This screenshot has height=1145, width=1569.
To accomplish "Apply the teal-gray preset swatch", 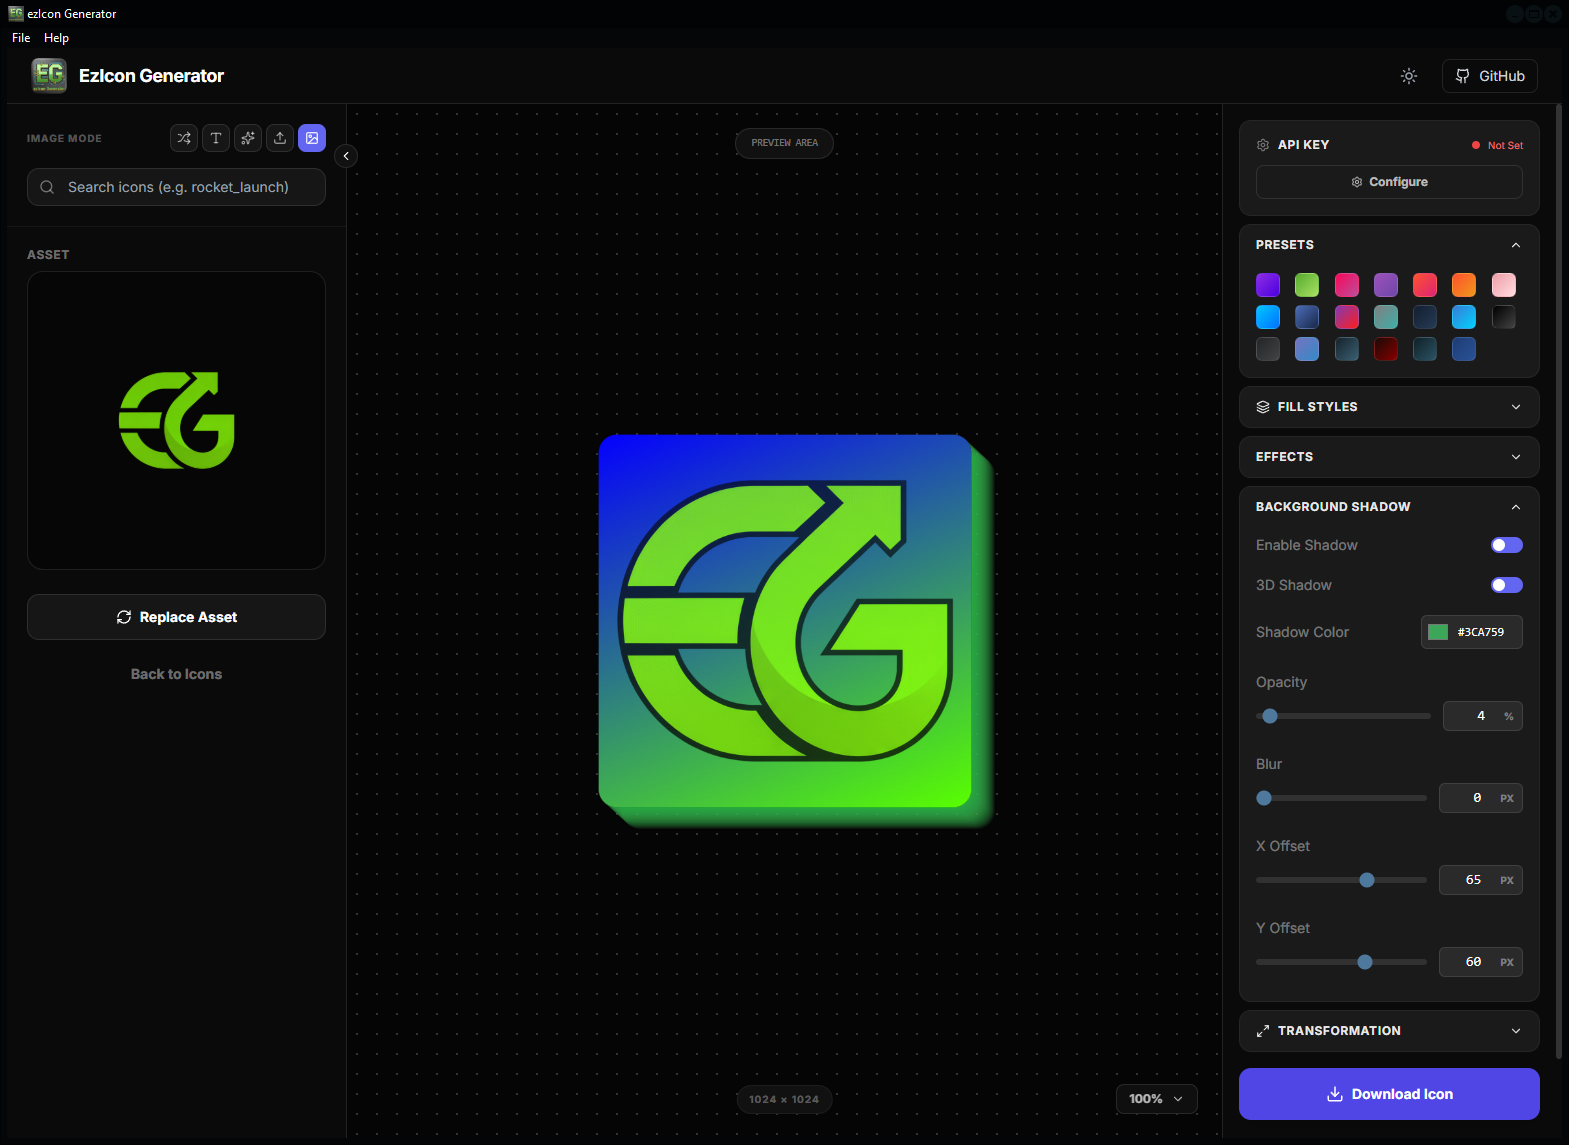I will 1386,317.
